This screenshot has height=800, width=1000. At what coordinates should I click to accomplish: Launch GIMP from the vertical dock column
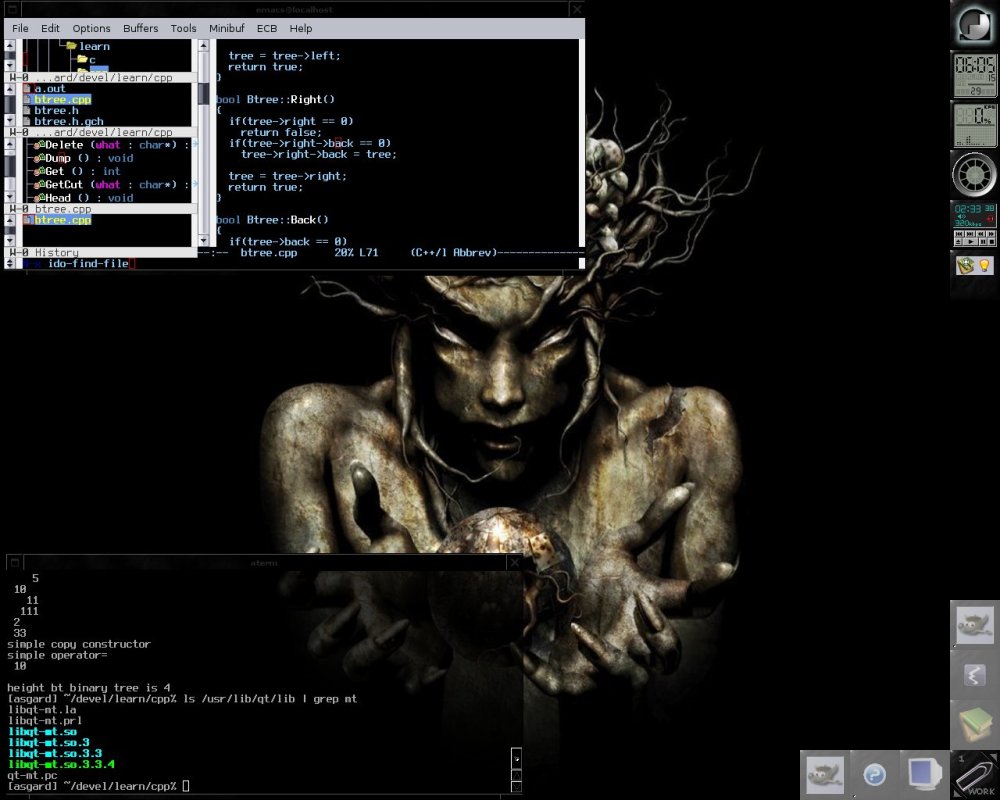(974, 625)
